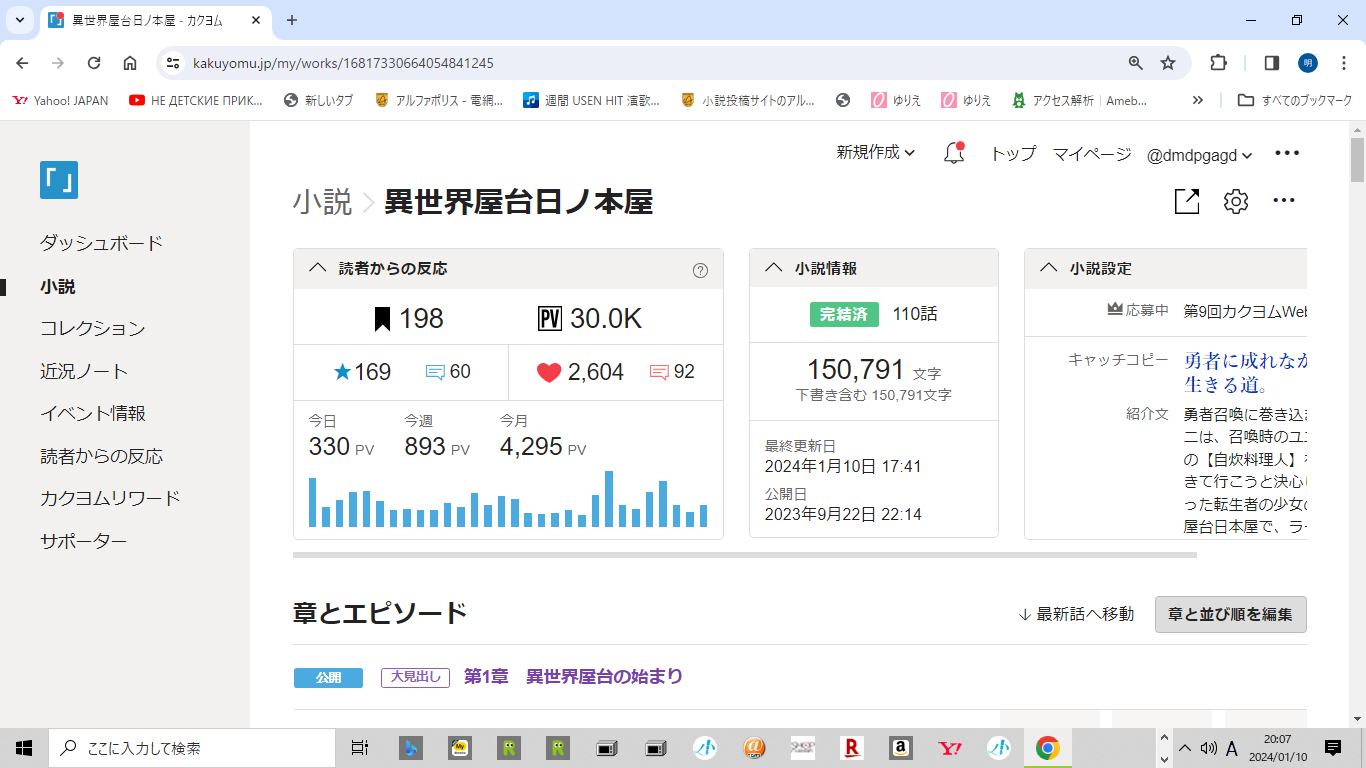Bookmark this page with star icon
This screenshot has width=1366, height=768.
pos(1167,63)
